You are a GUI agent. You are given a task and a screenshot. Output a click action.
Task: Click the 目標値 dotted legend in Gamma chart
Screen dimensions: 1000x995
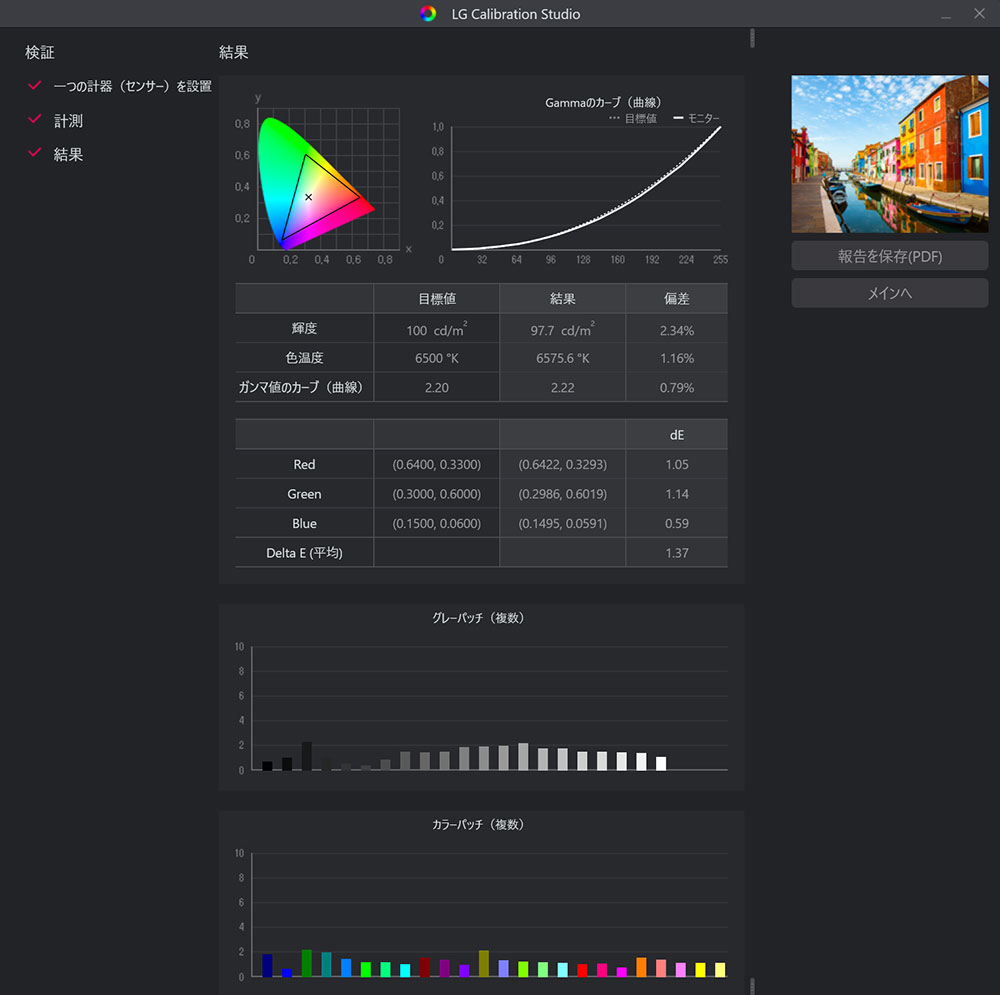615,119
